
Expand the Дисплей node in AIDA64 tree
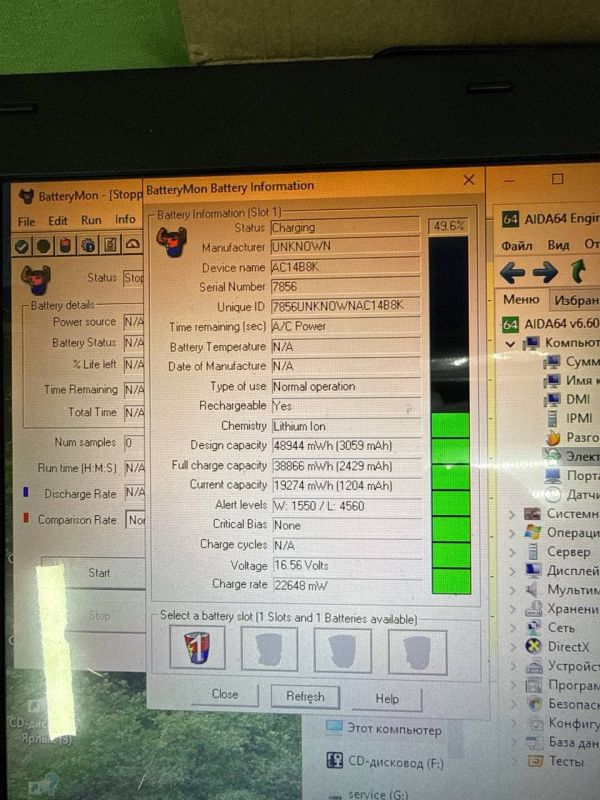[x=512, y=571]
